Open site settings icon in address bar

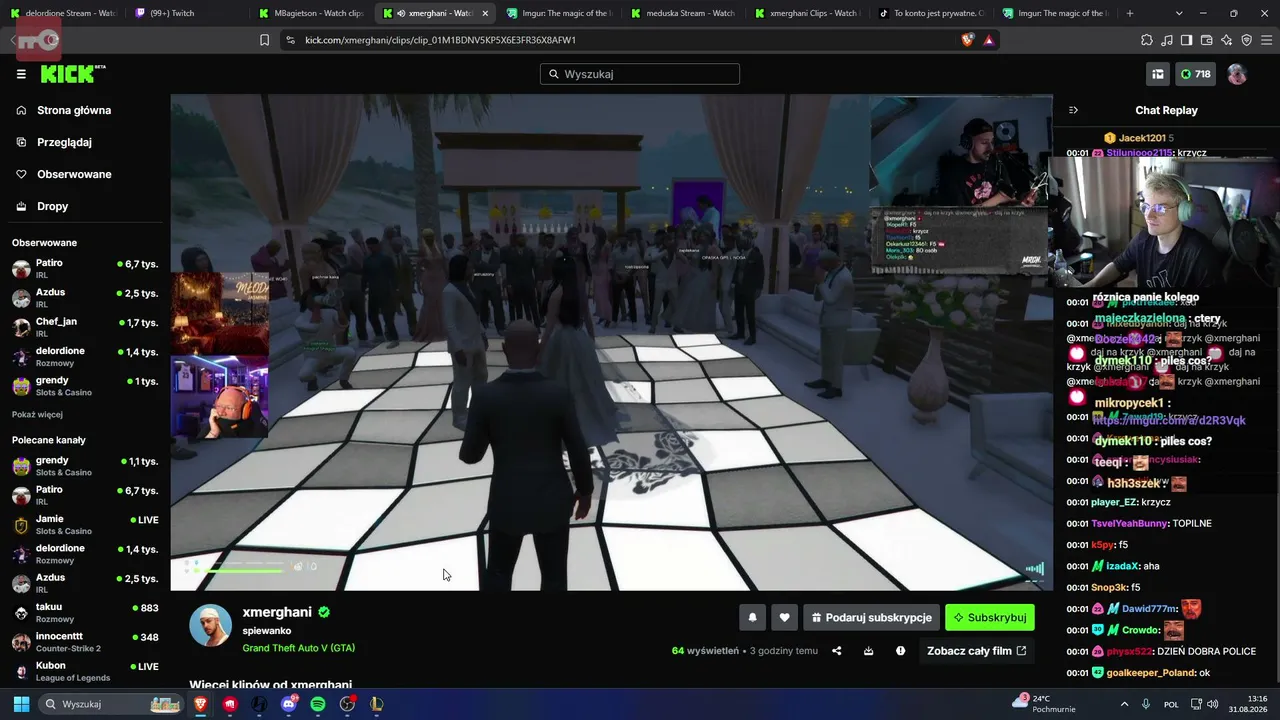(290, 40)
